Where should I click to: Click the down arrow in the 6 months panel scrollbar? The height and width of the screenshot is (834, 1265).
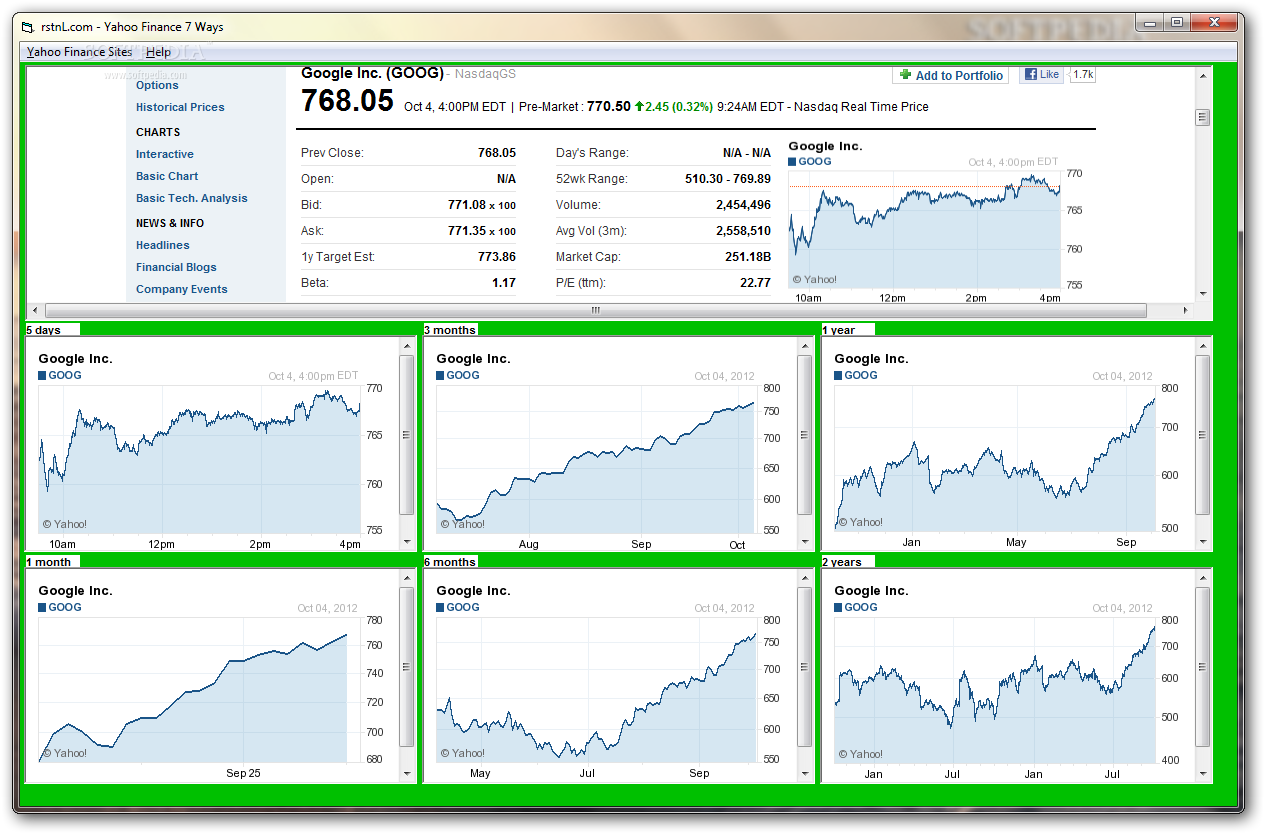pos(805,773)
